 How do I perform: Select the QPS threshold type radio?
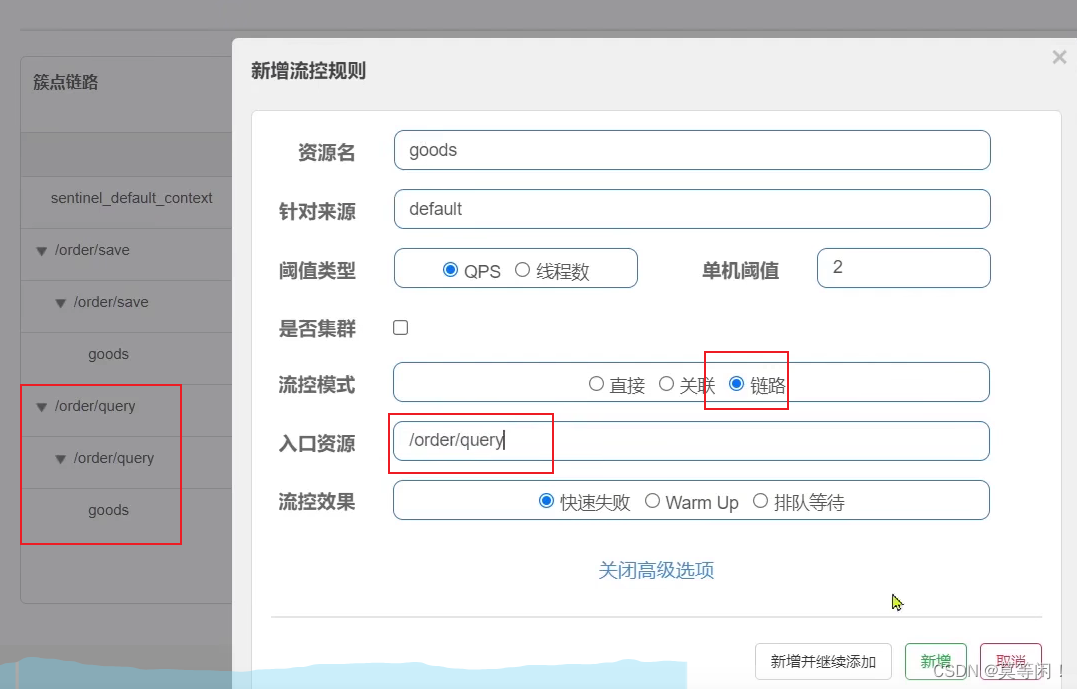coord(451,270)
